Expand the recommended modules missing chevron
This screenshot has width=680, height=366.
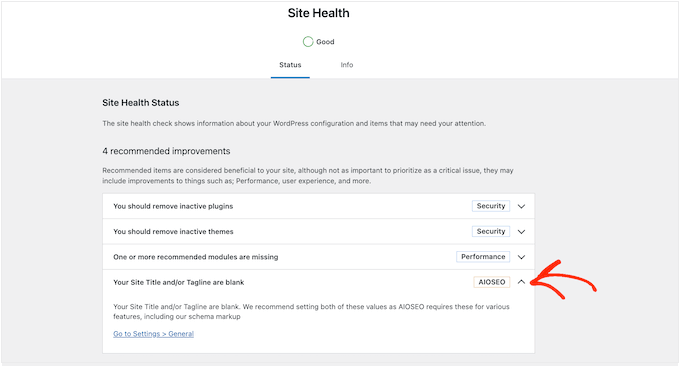pos(521,257)
